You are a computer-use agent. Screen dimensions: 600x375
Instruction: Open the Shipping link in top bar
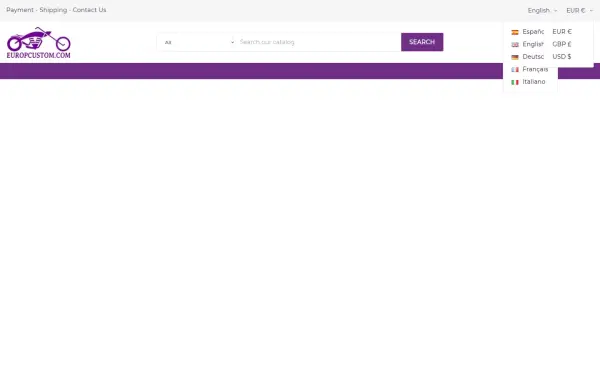tap(53, 10)
